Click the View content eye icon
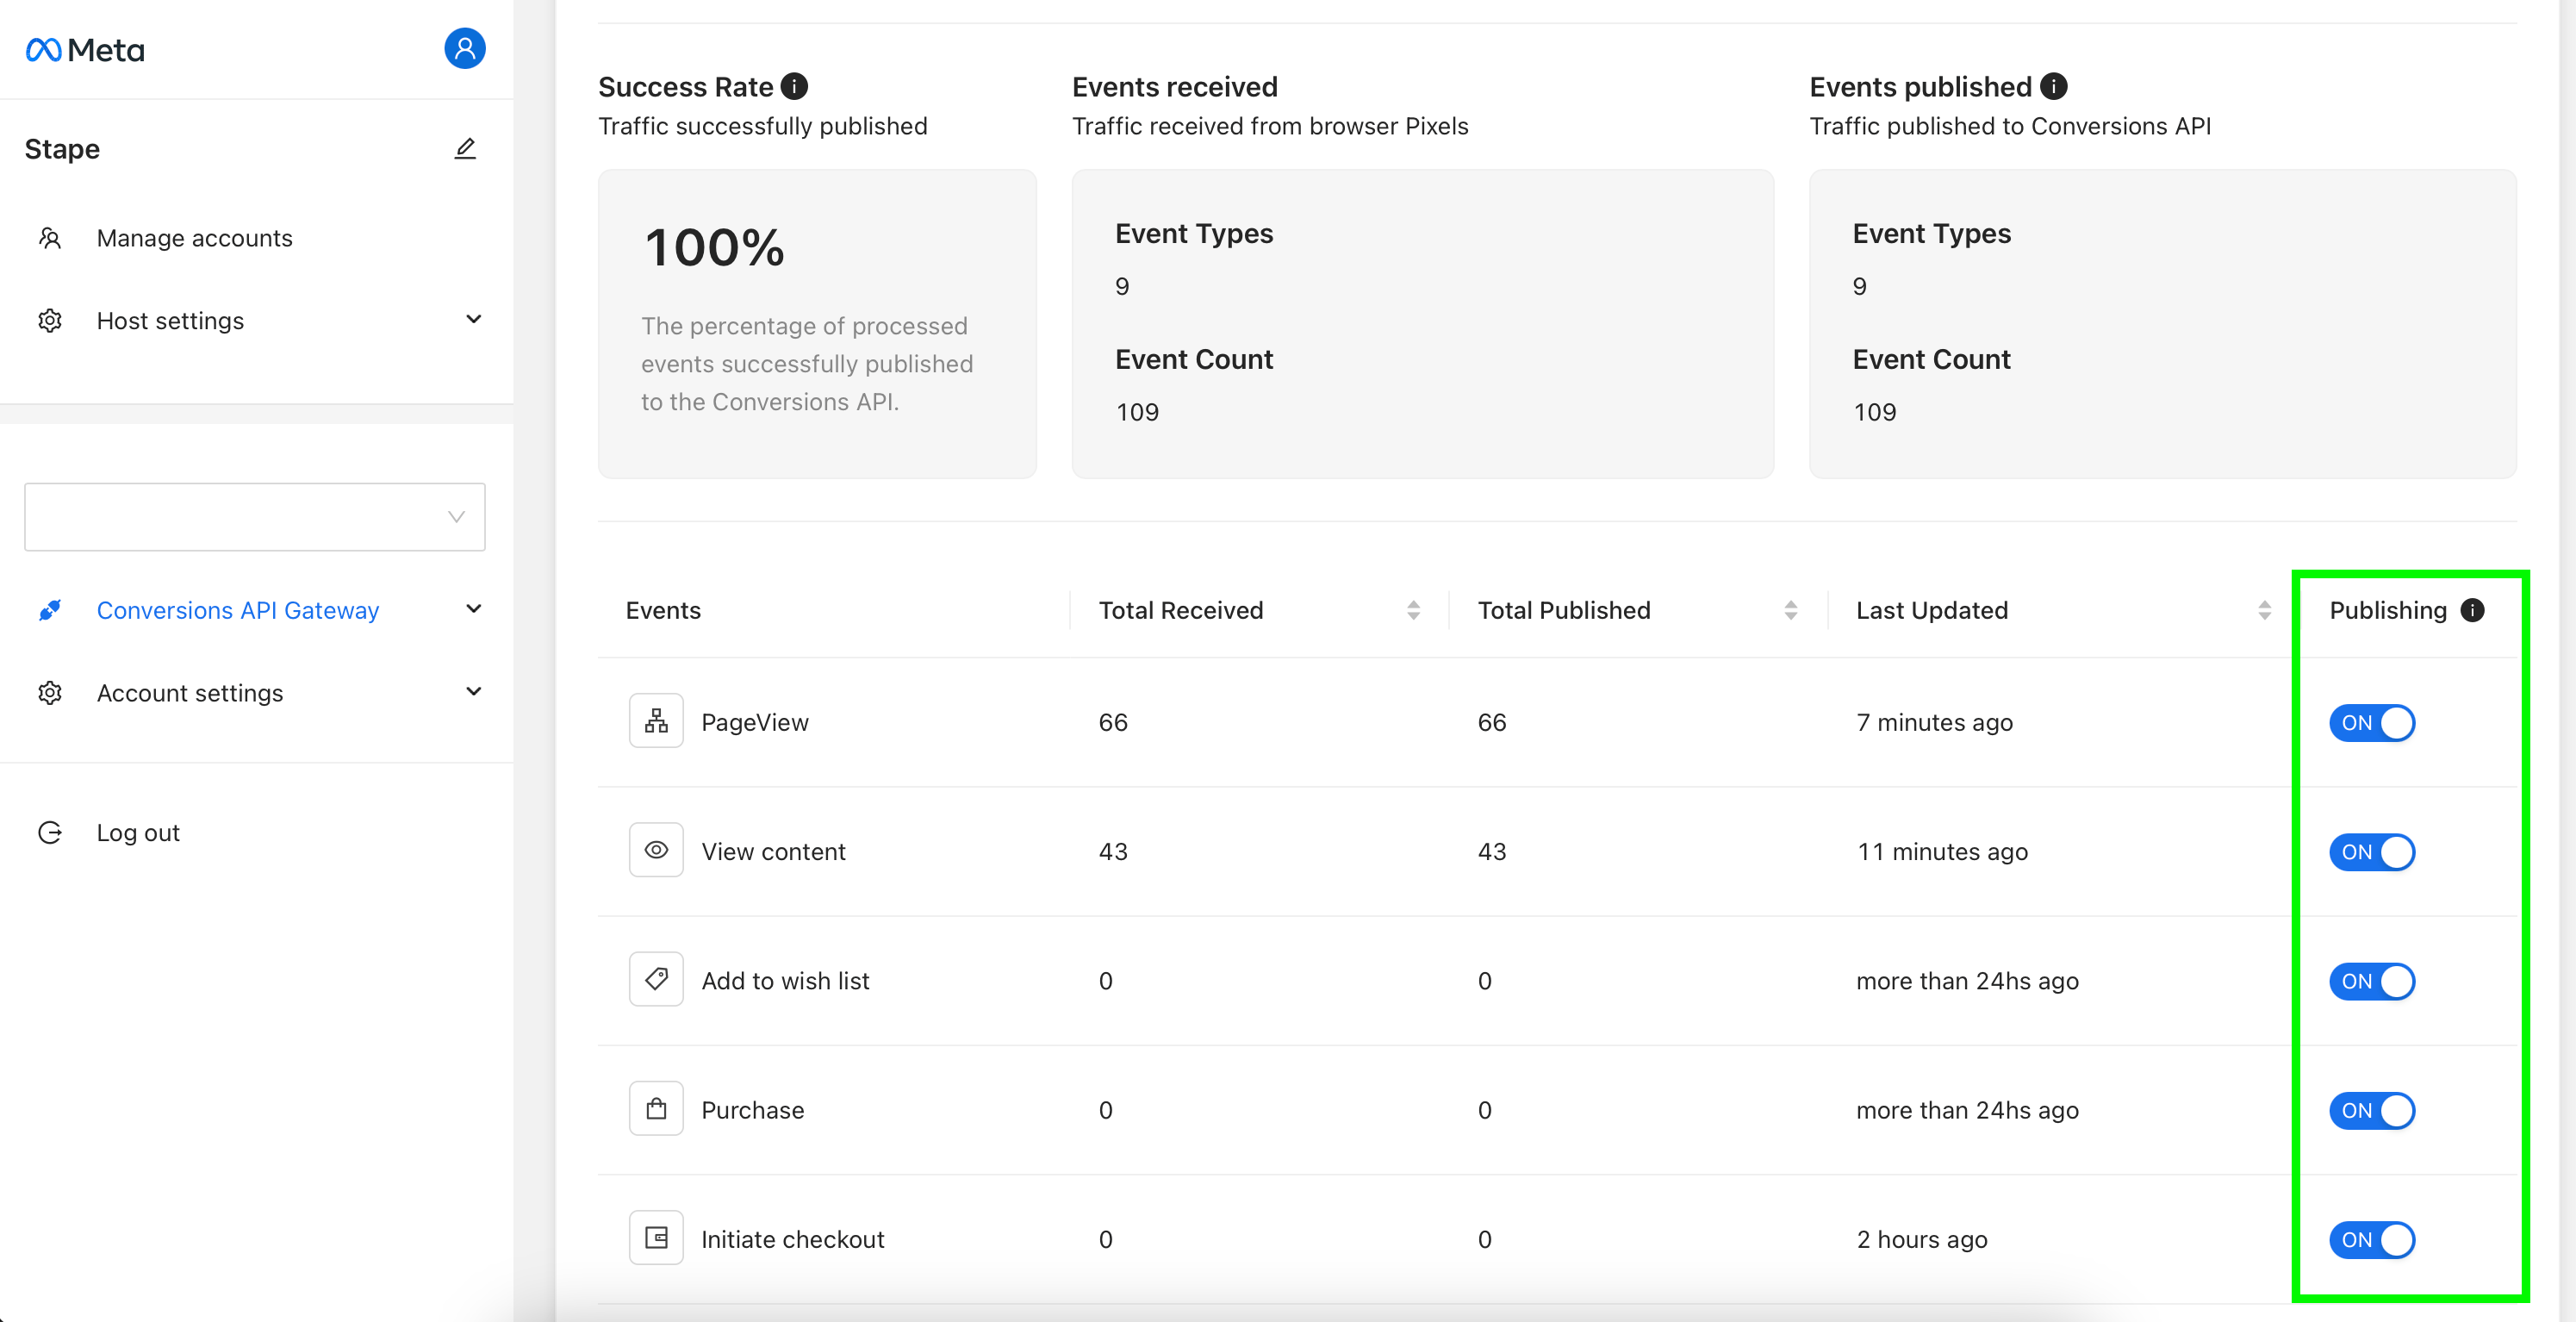The width and height of the screenshot is (2576, 1322). [656, 850]
